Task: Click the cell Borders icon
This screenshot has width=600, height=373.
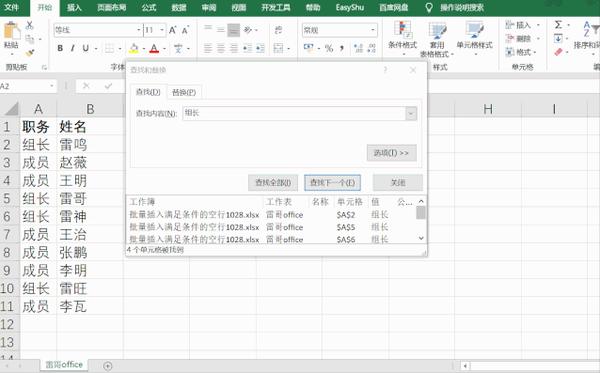Action: (109, 48)
